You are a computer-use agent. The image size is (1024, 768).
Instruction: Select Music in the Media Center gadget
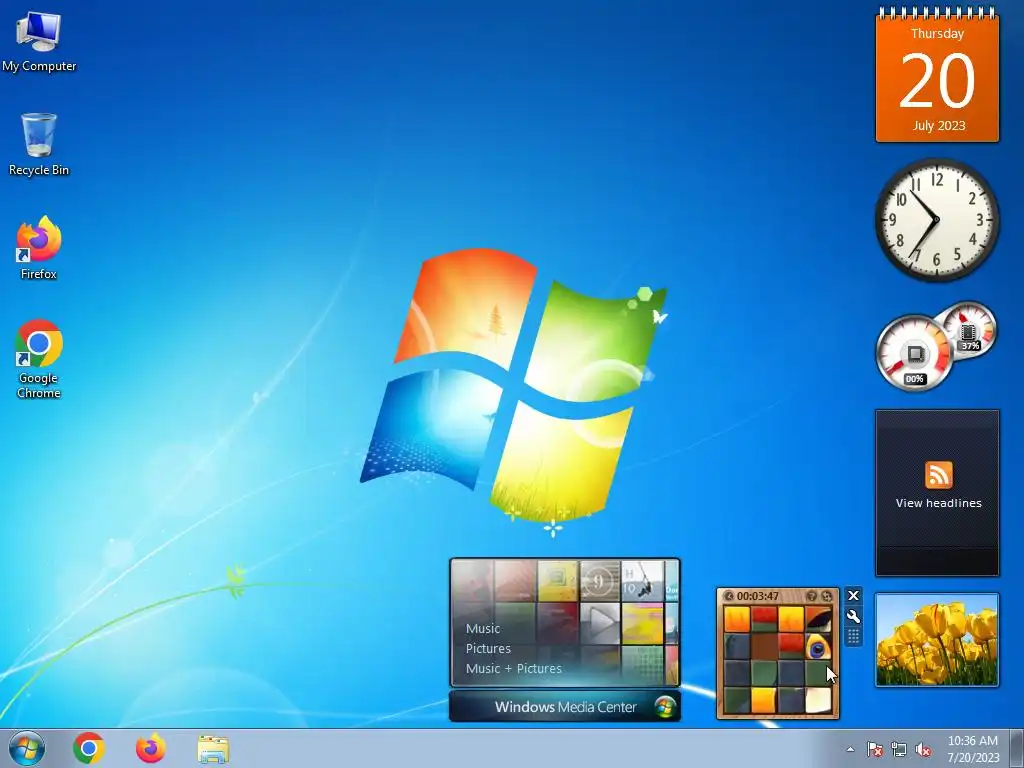pyautogui.click(x=483, y=628)
